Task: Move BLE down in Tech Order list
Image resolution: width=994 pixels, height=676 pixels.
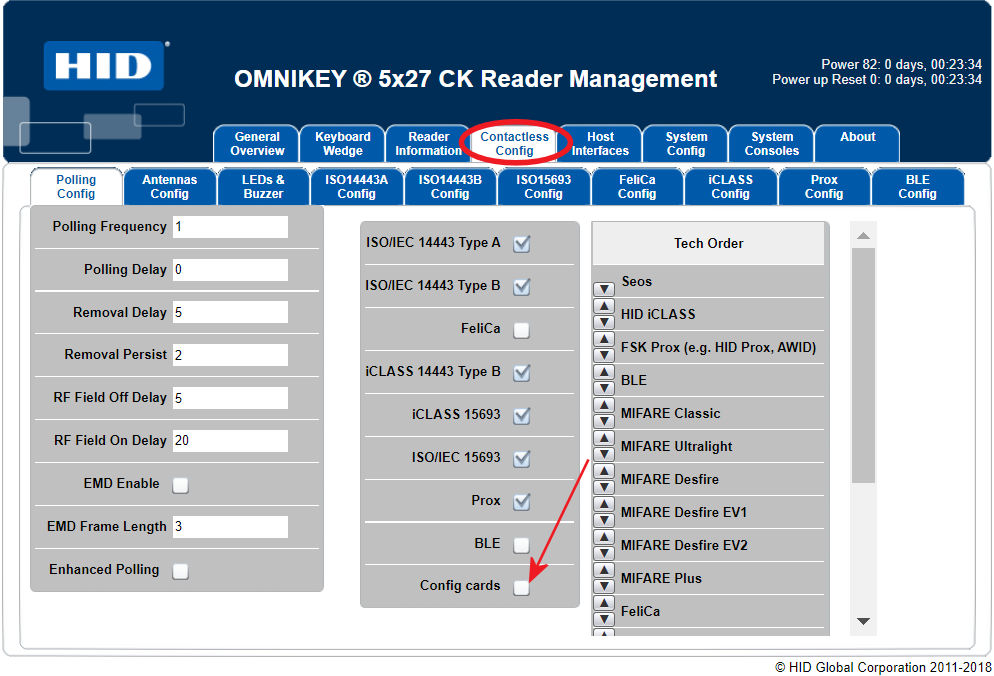Action: (x=604, y=388)
